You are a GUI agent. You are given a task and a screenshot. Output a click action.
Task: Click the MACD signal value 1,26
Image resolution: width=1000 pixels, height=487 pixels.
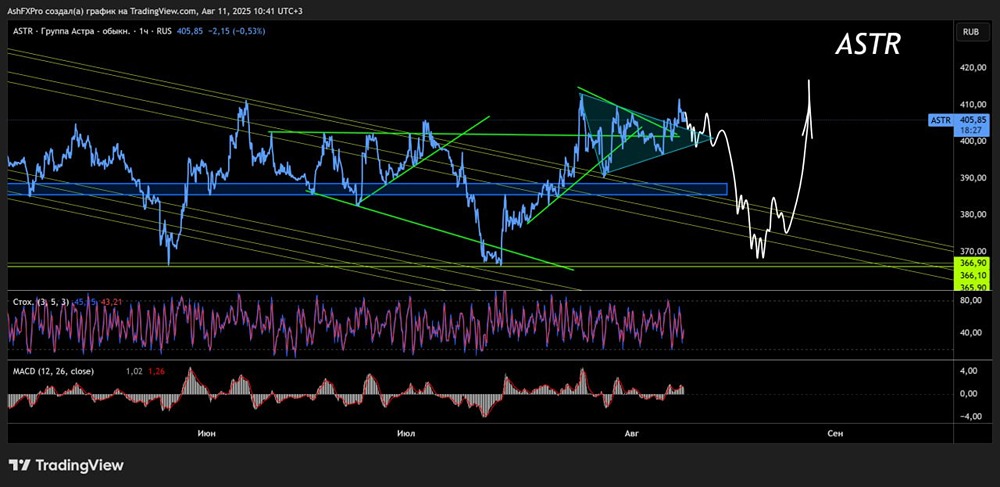pyautogui.click(x=156, y=371)
